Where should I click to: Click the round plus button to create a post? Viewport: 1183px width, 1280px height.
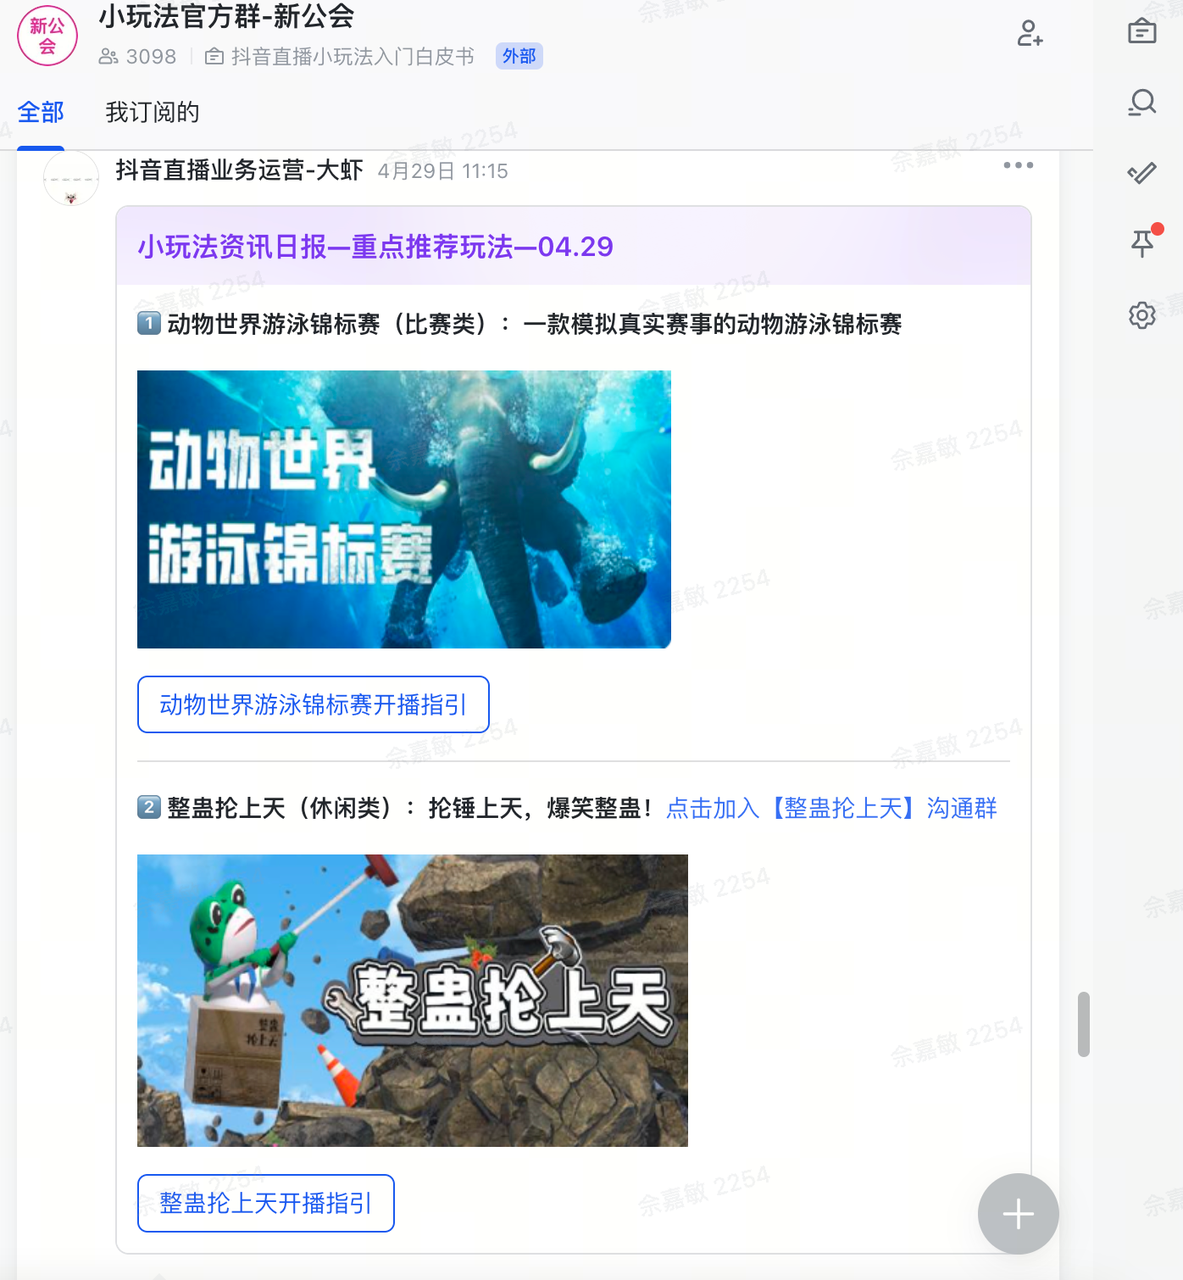coord(1018,1214)
